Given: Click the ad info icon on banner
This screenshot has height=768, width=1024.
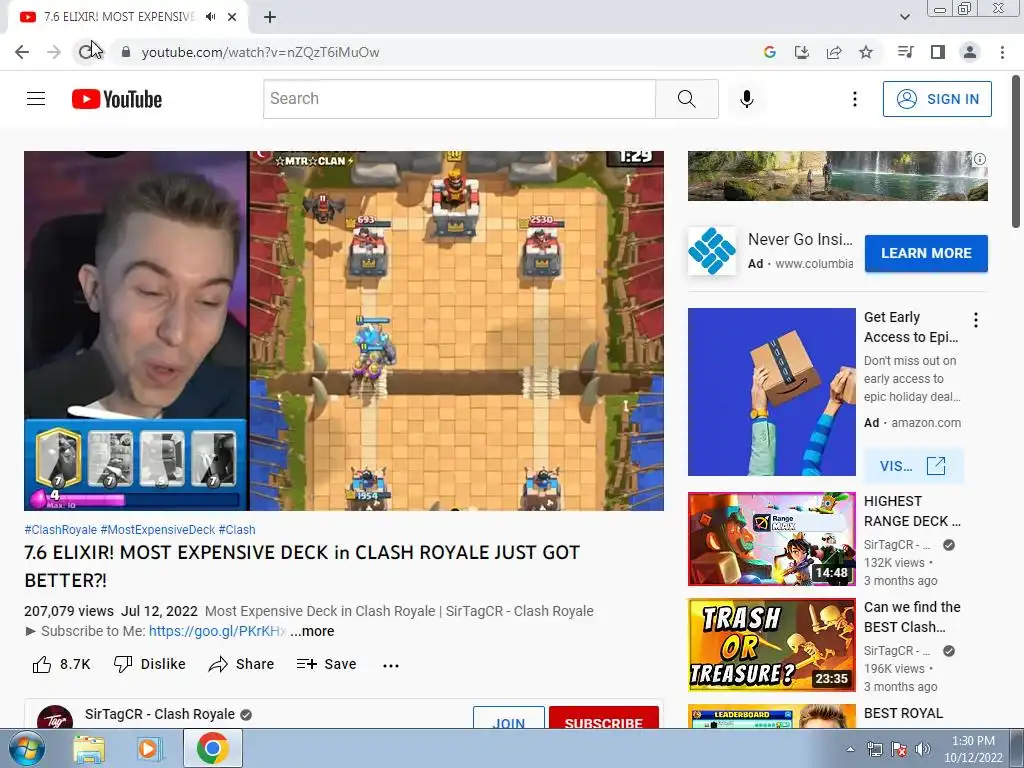Looking at the screenshot, I should pos(980,159).
